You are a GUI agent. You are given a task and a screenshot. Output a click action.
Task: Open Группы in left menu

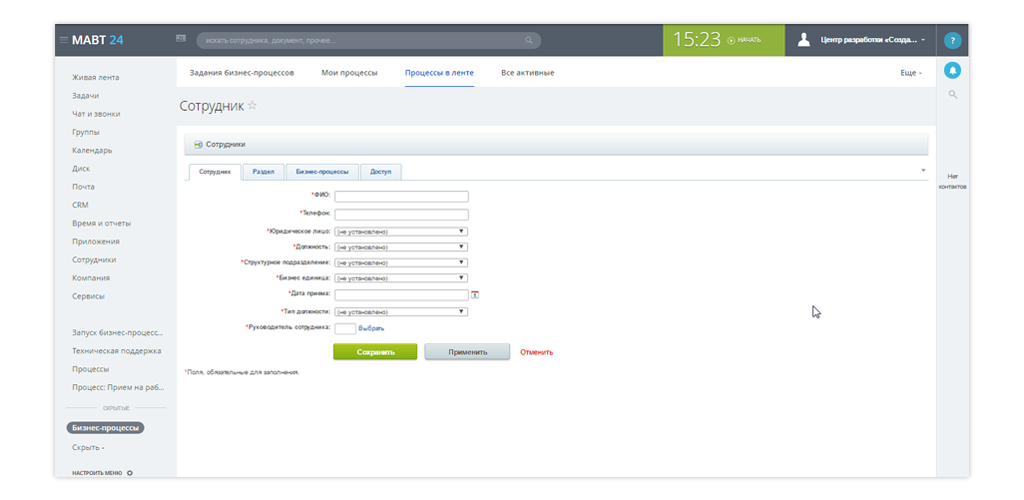[x=86, y=132]
